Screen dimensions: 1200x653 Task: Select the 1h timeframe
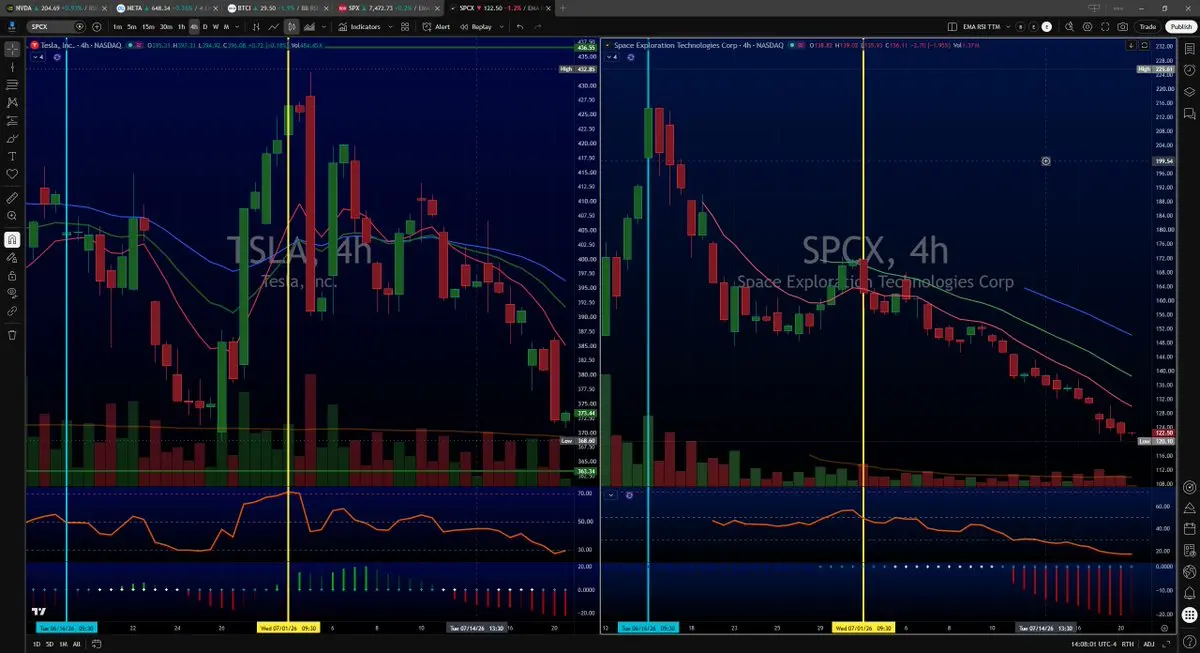click(181, 26)
